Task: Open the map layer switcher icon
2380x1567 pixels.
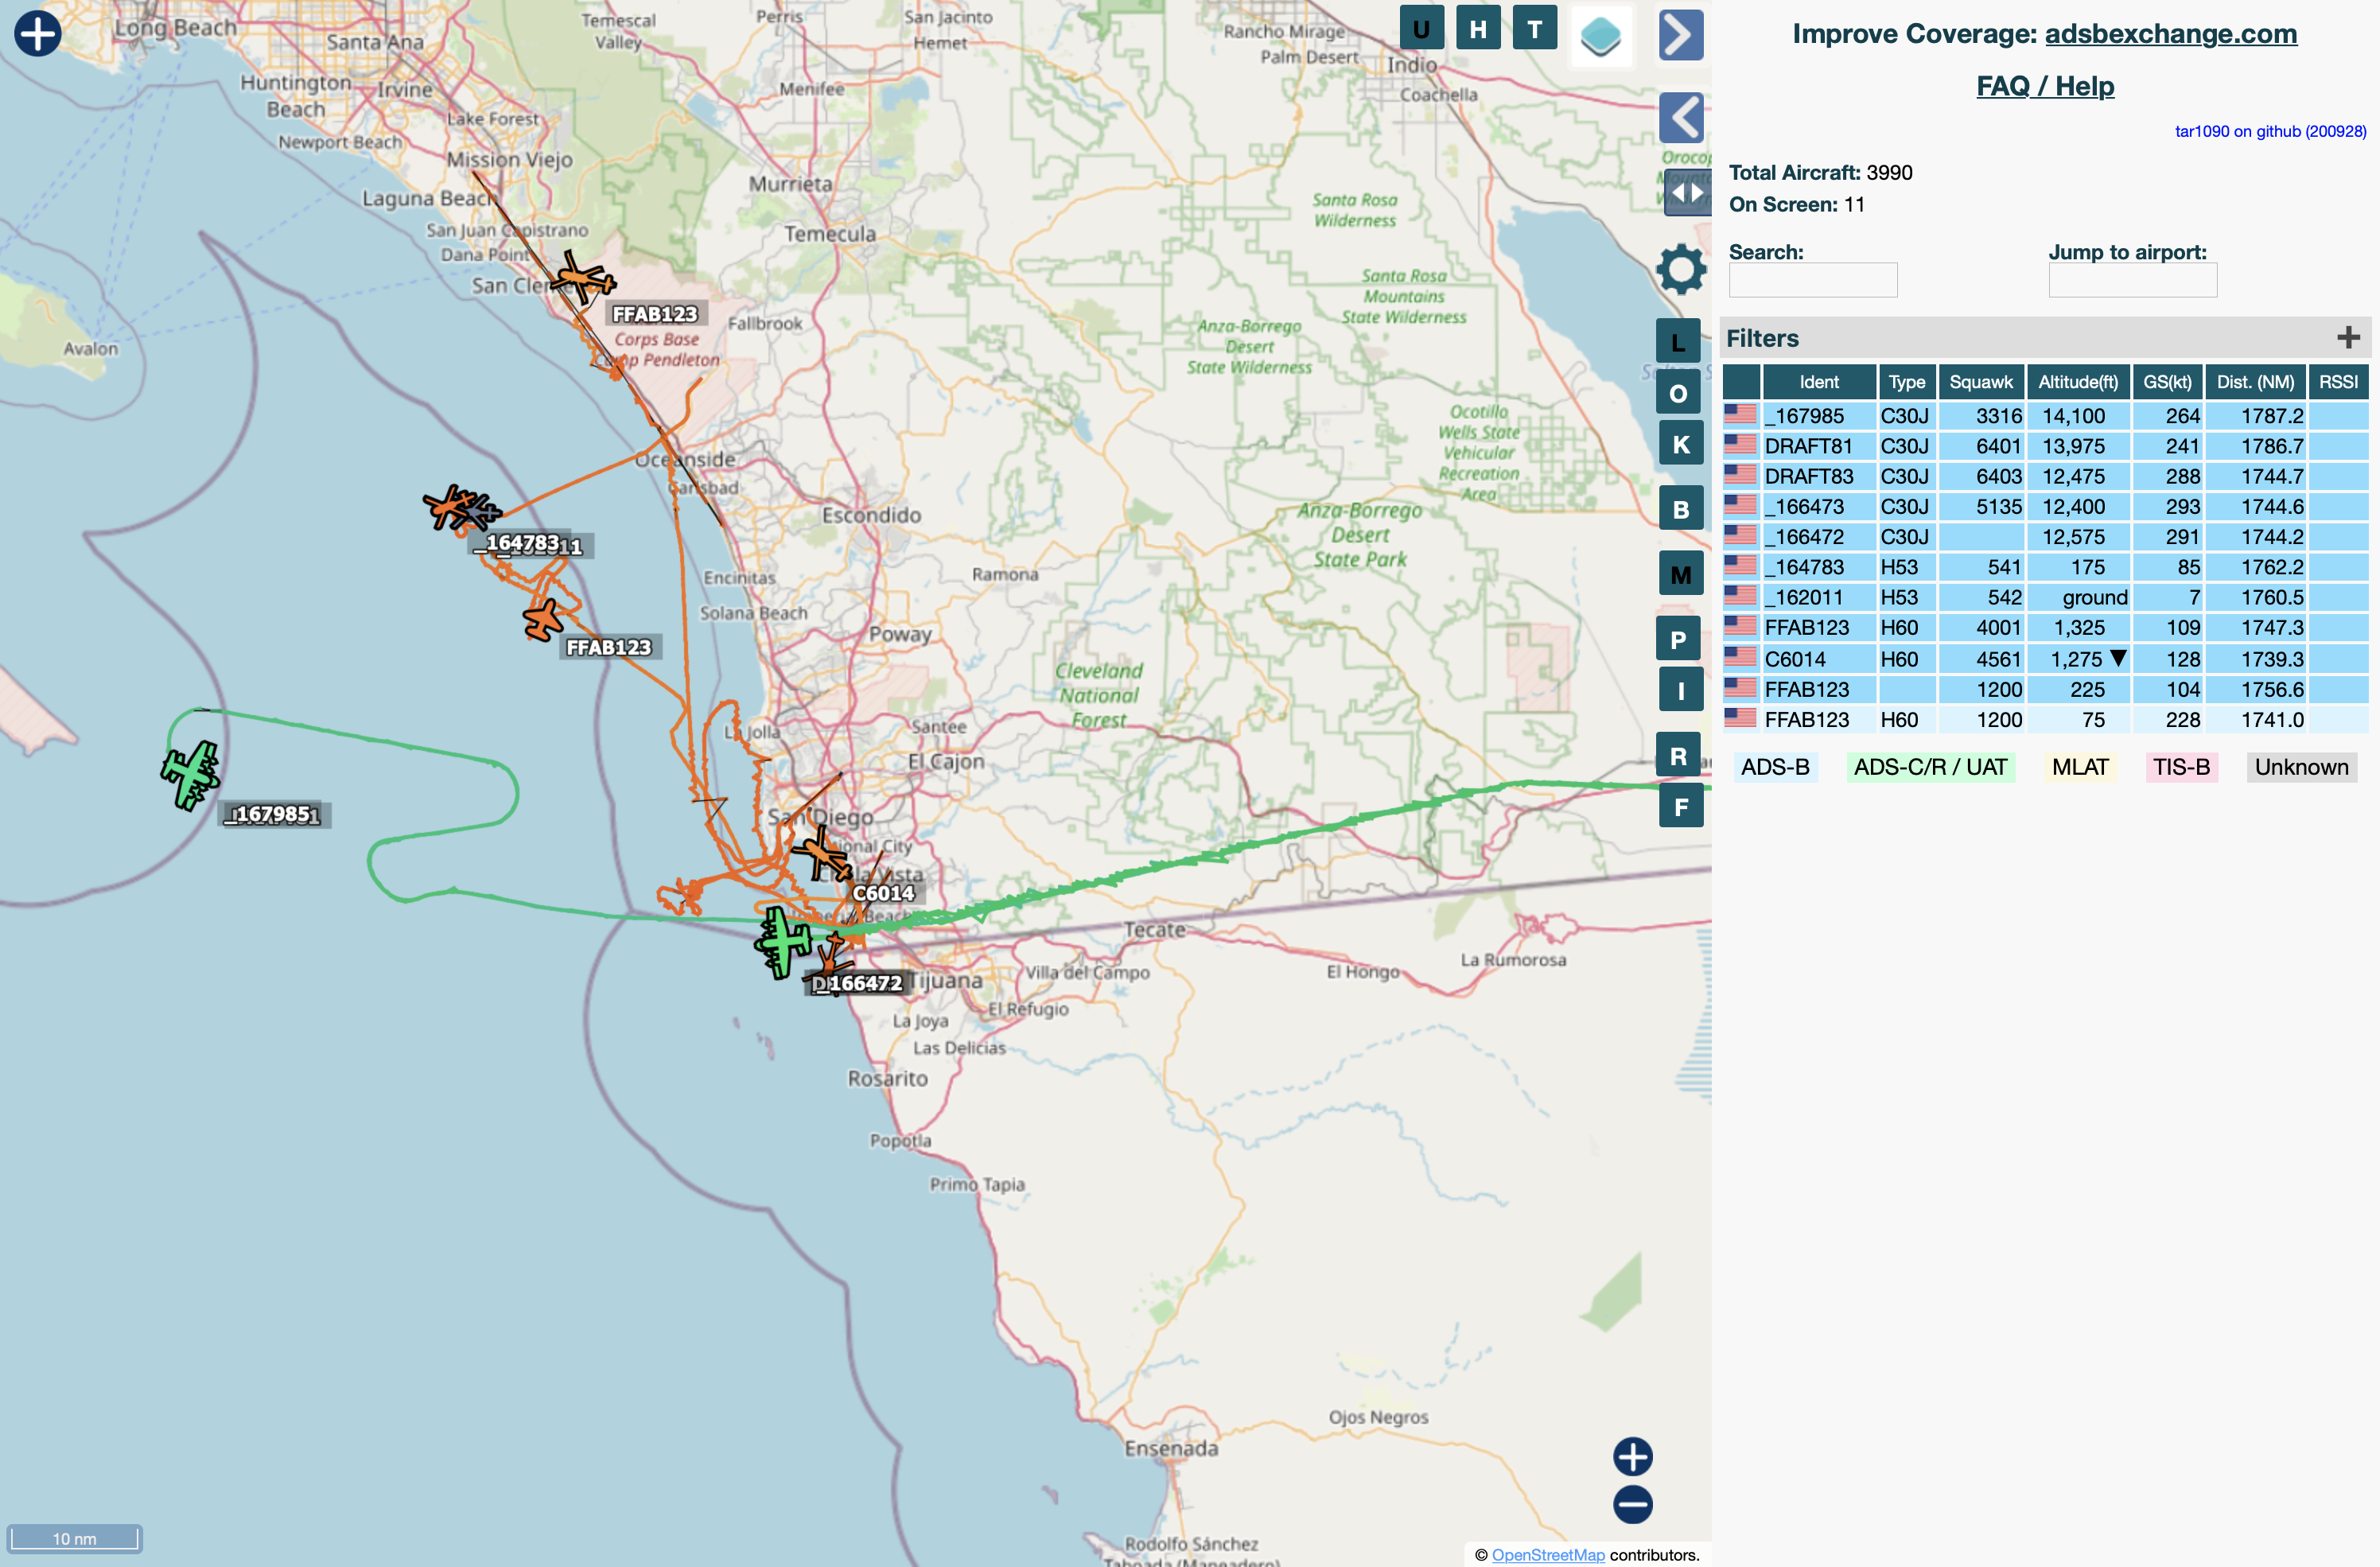Action: point(1601,36)
